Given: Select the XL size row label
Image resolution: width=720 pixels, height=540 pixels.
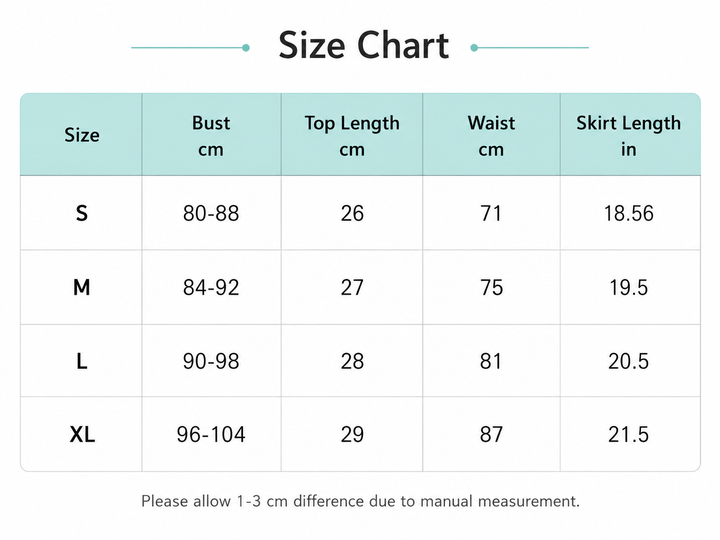Looking at the screenshot, I should (82, 434).
